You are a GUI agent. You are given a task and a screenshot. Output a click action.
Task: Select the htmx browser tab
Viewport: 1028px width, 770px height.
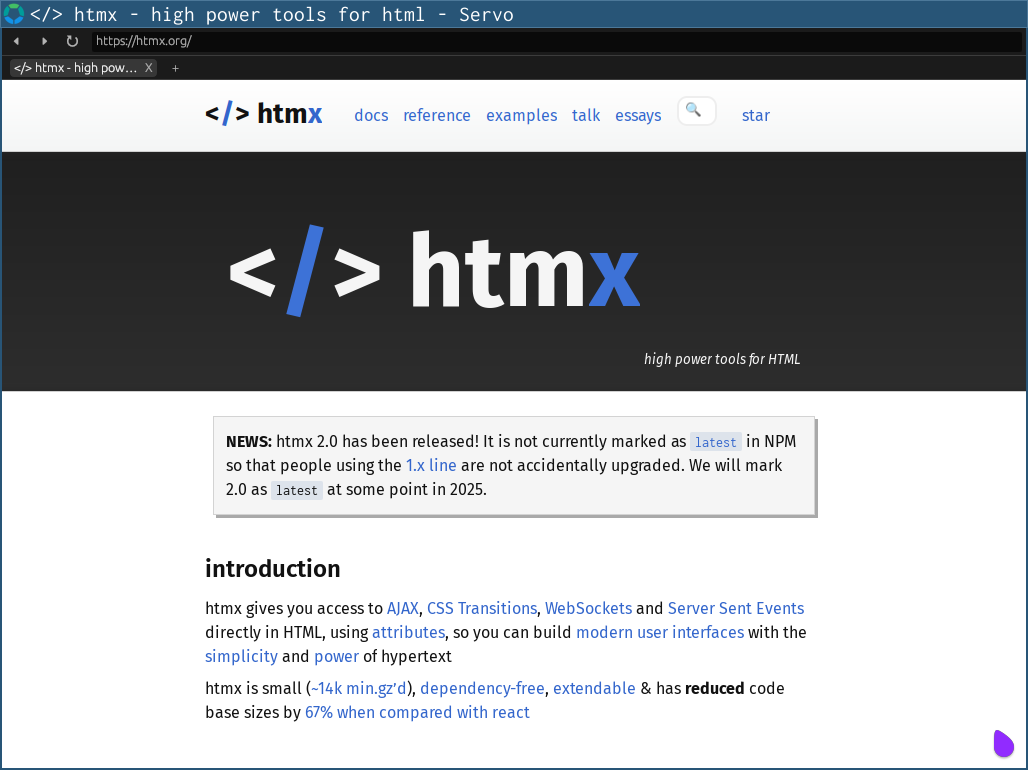pos(76,68)
